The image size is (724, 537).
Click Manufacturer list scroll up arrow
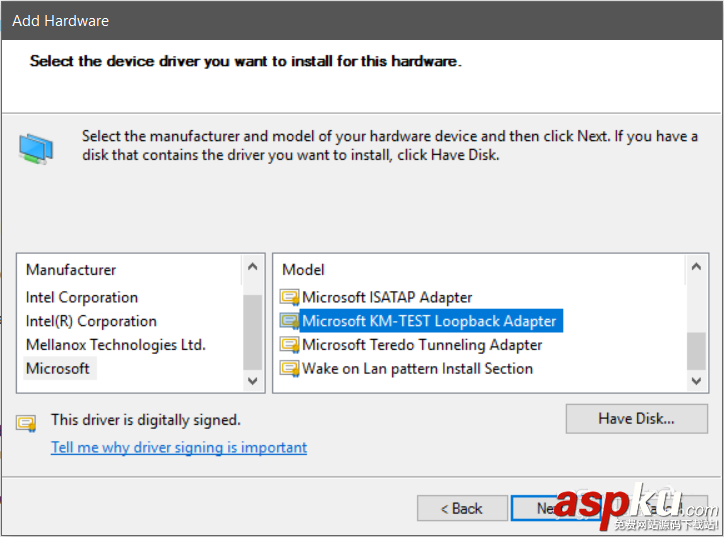coord(253,267)
